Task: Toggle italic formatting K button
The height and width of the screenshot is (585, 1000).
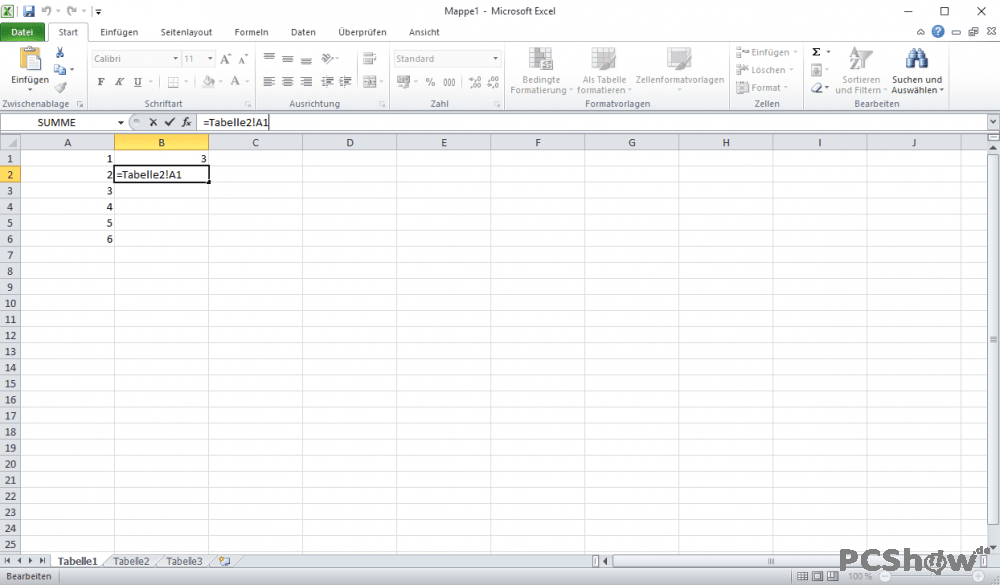Action: click(119, 82)
